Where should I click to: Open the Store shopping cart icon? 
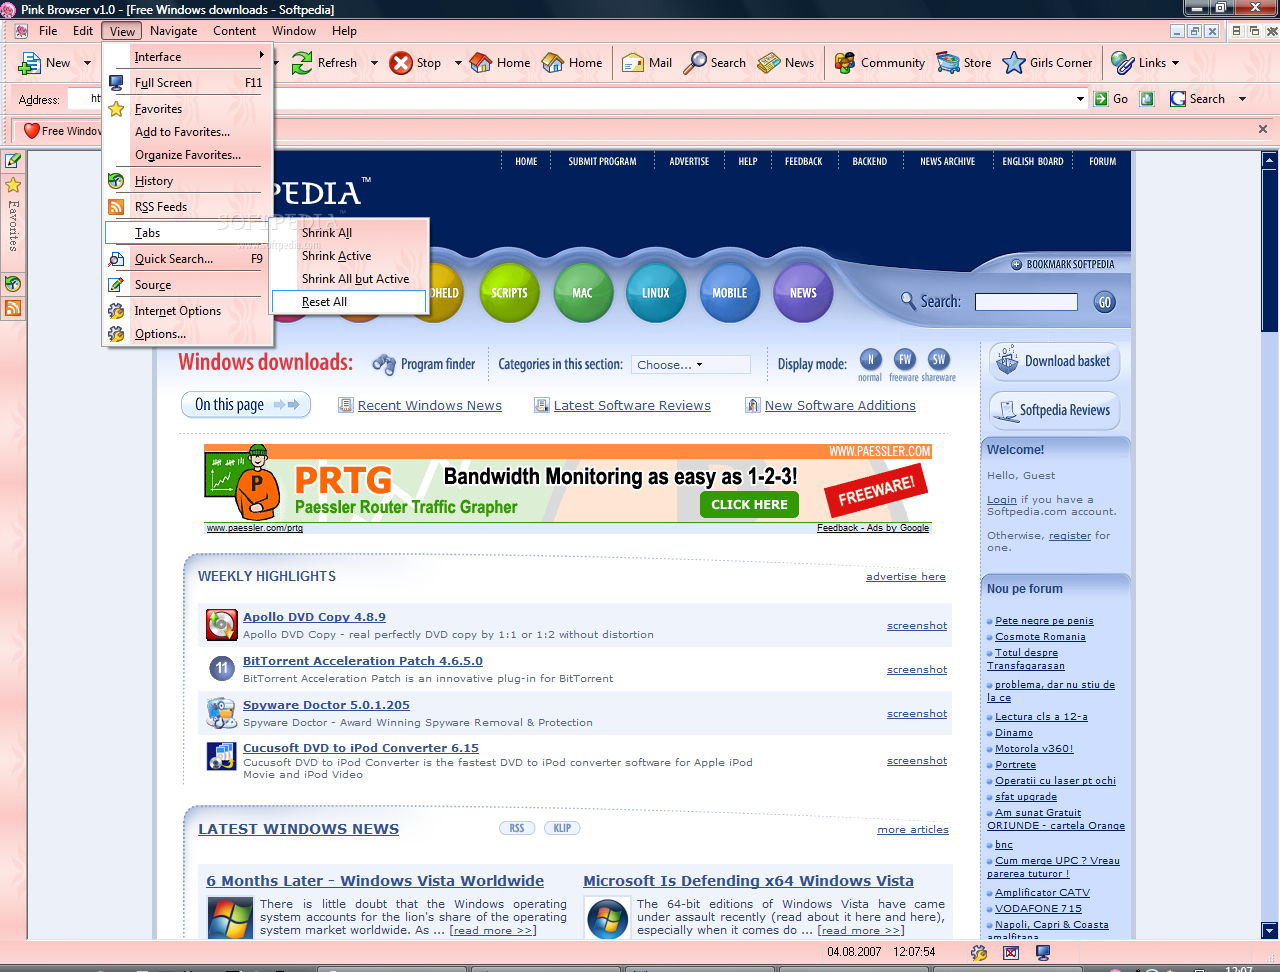tap(948, 63)
